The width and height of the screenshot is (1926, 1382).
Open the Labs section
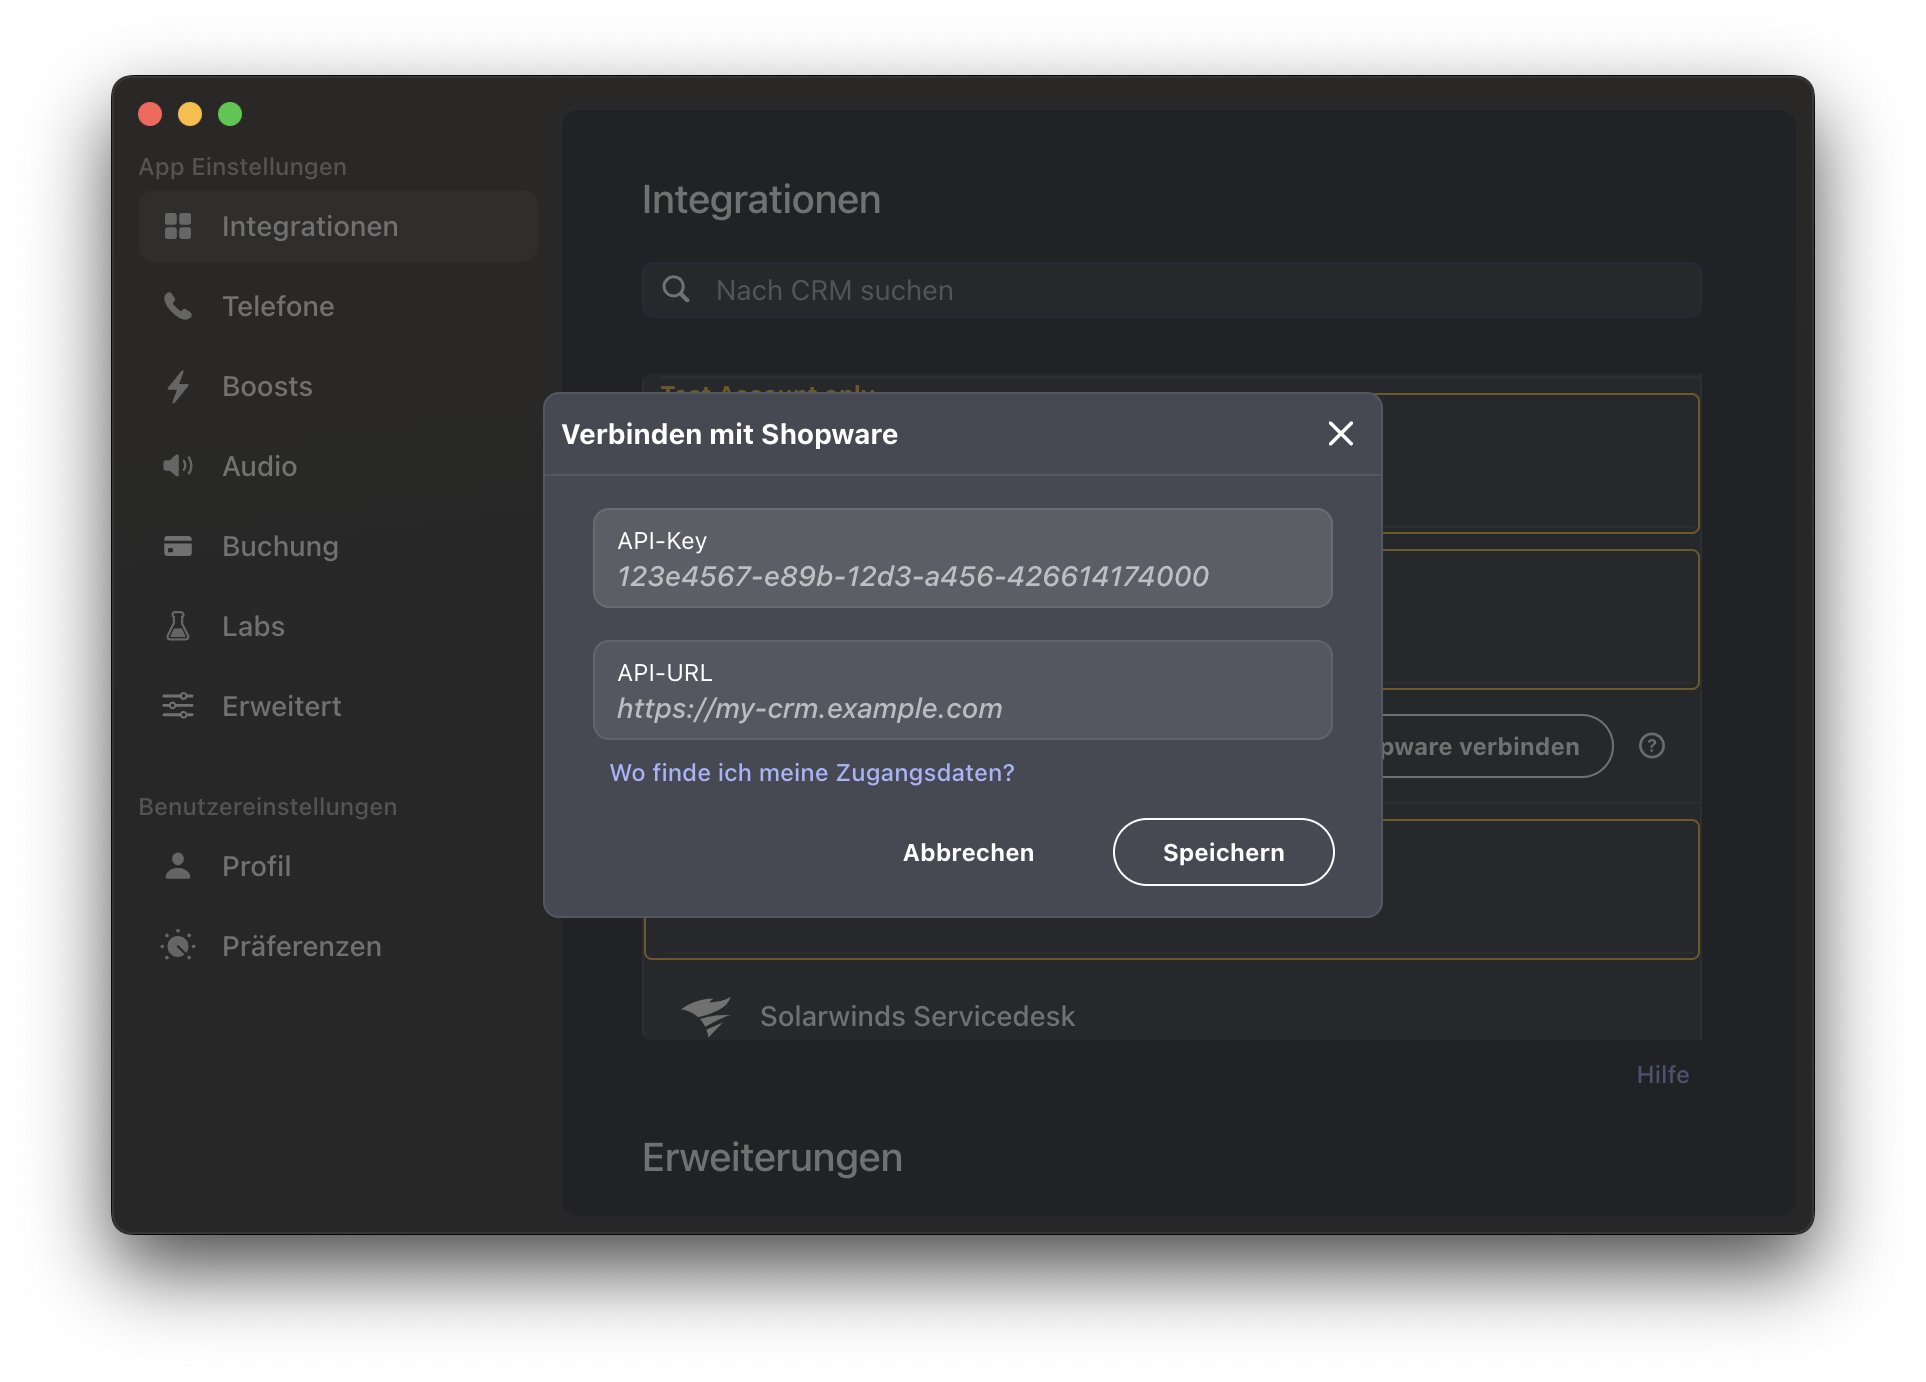[338, 627]
